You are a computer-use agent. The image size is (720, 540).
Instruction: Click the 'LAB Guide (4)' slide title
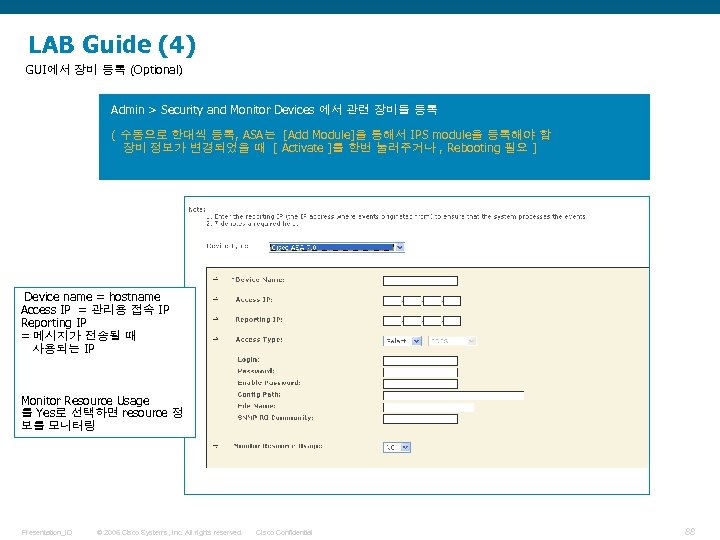pyautogui.click(x=112, y=45)
